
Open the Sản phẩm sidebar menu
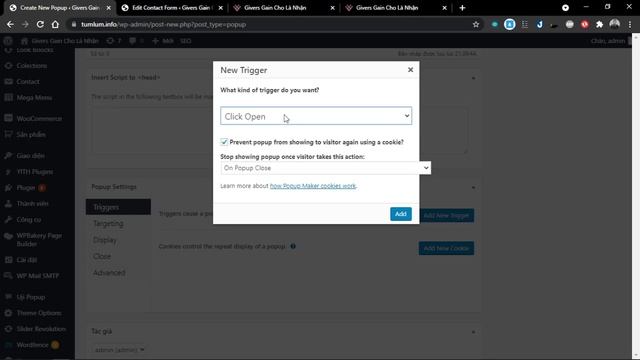(31, 134)
